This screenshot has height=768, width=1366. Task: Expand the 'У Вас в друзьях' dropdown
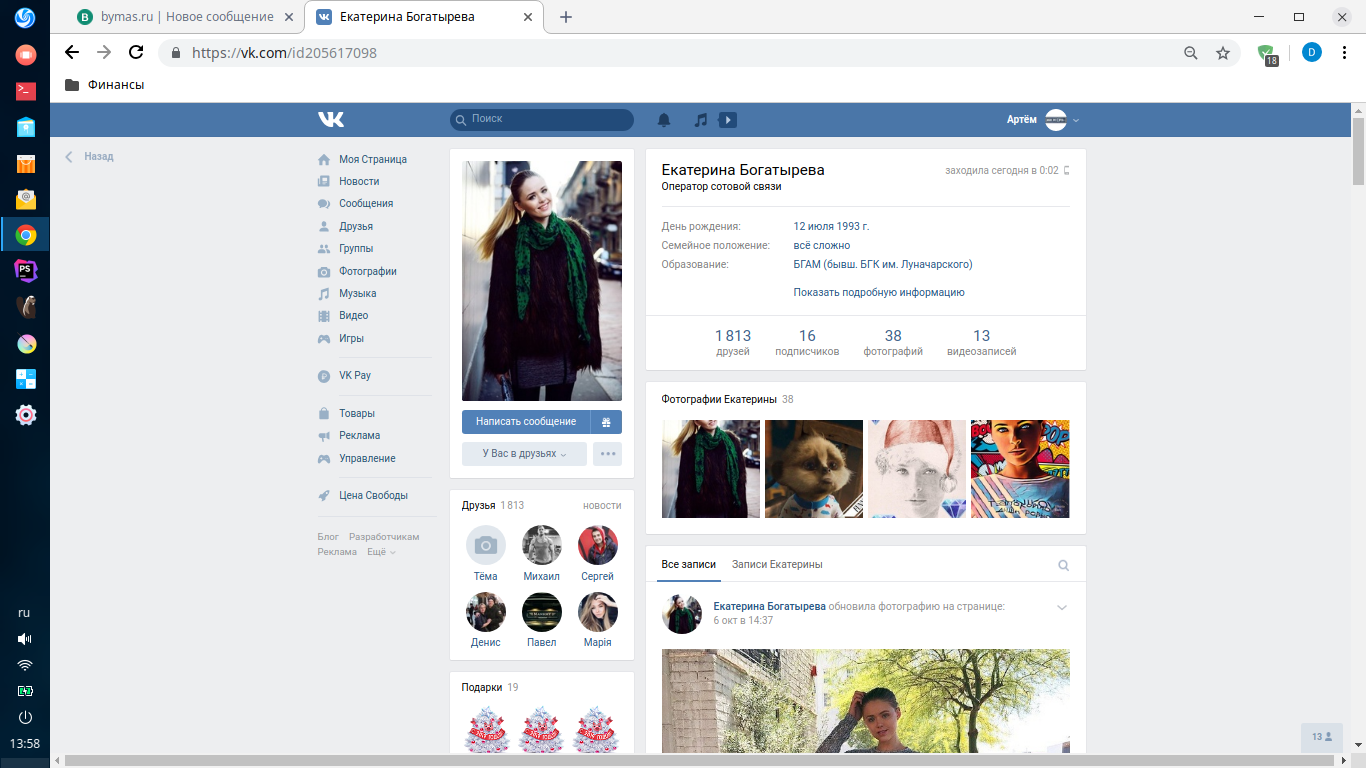tap(524, 454)
